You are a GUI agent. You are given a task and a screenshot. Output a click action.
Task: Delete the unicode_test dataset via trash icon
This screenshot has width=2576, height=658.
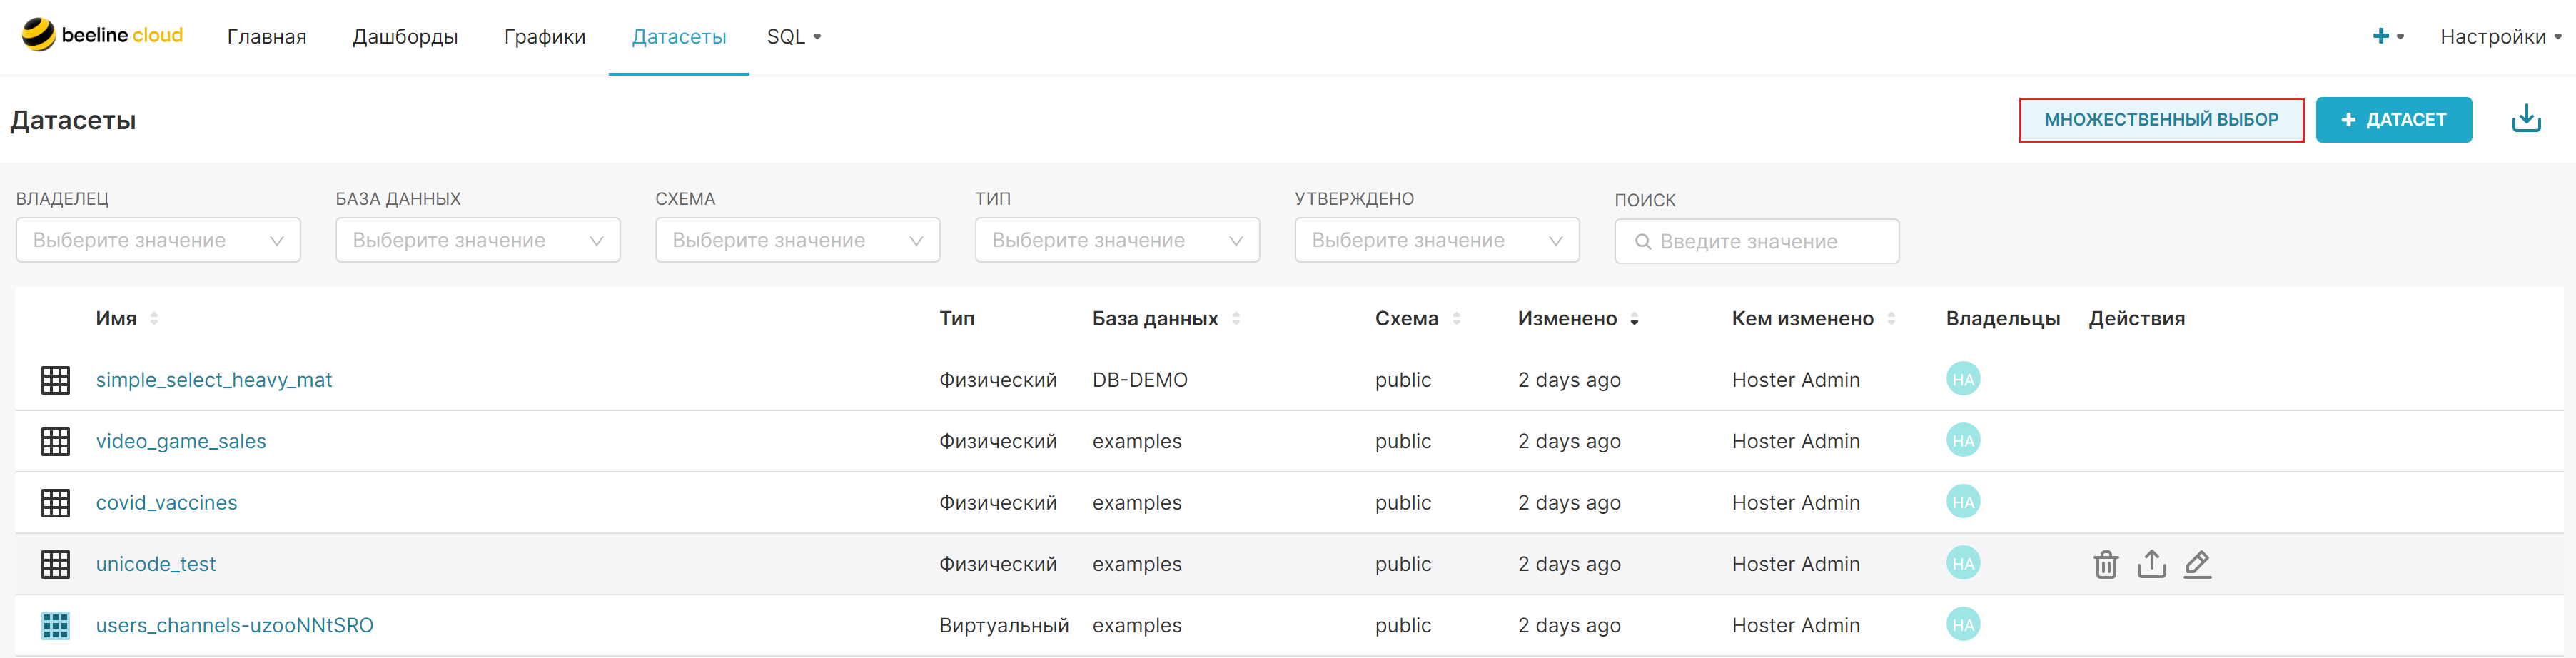(2106, 564)
